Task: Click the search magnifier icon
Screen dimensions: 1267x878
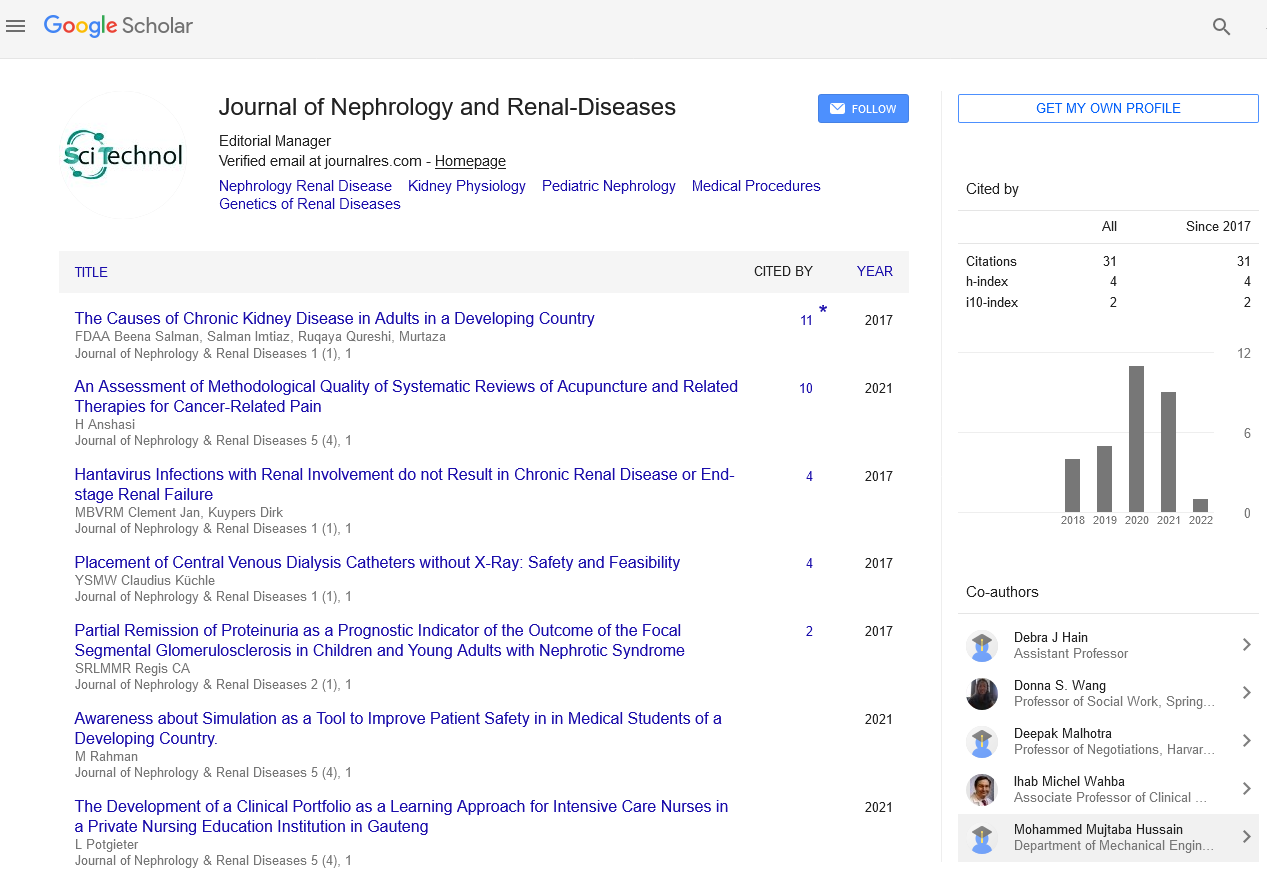Action: tap(1221, 27)
